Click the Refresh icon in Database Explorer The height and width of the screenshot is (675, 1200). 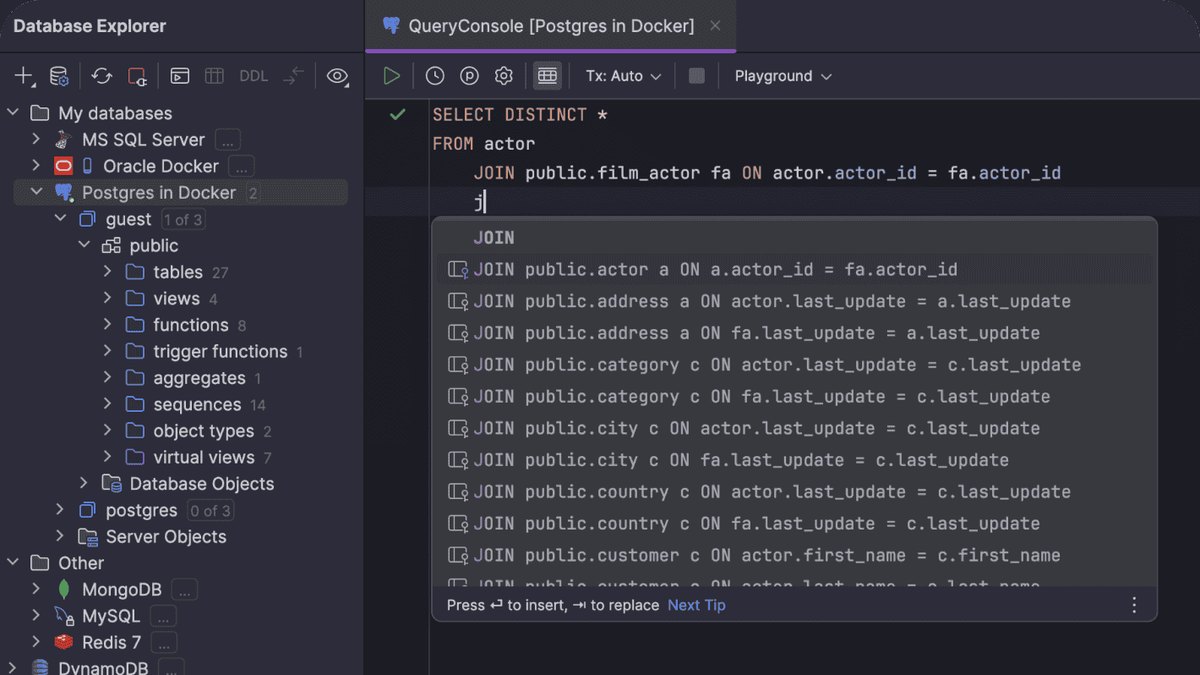click(x=102, y=76)
